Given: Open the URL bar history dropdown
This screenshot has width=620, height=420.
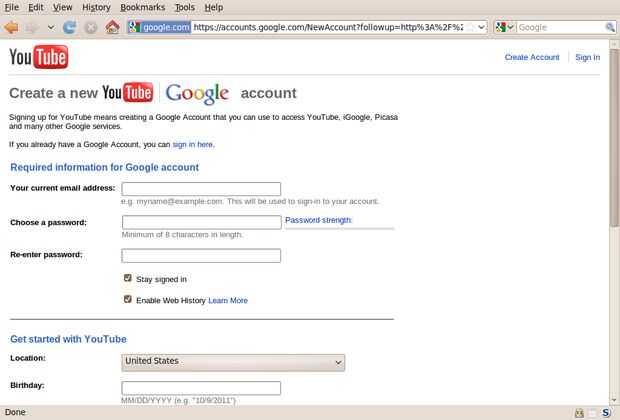Looking at the screenshot, I should tap(481, 27).
